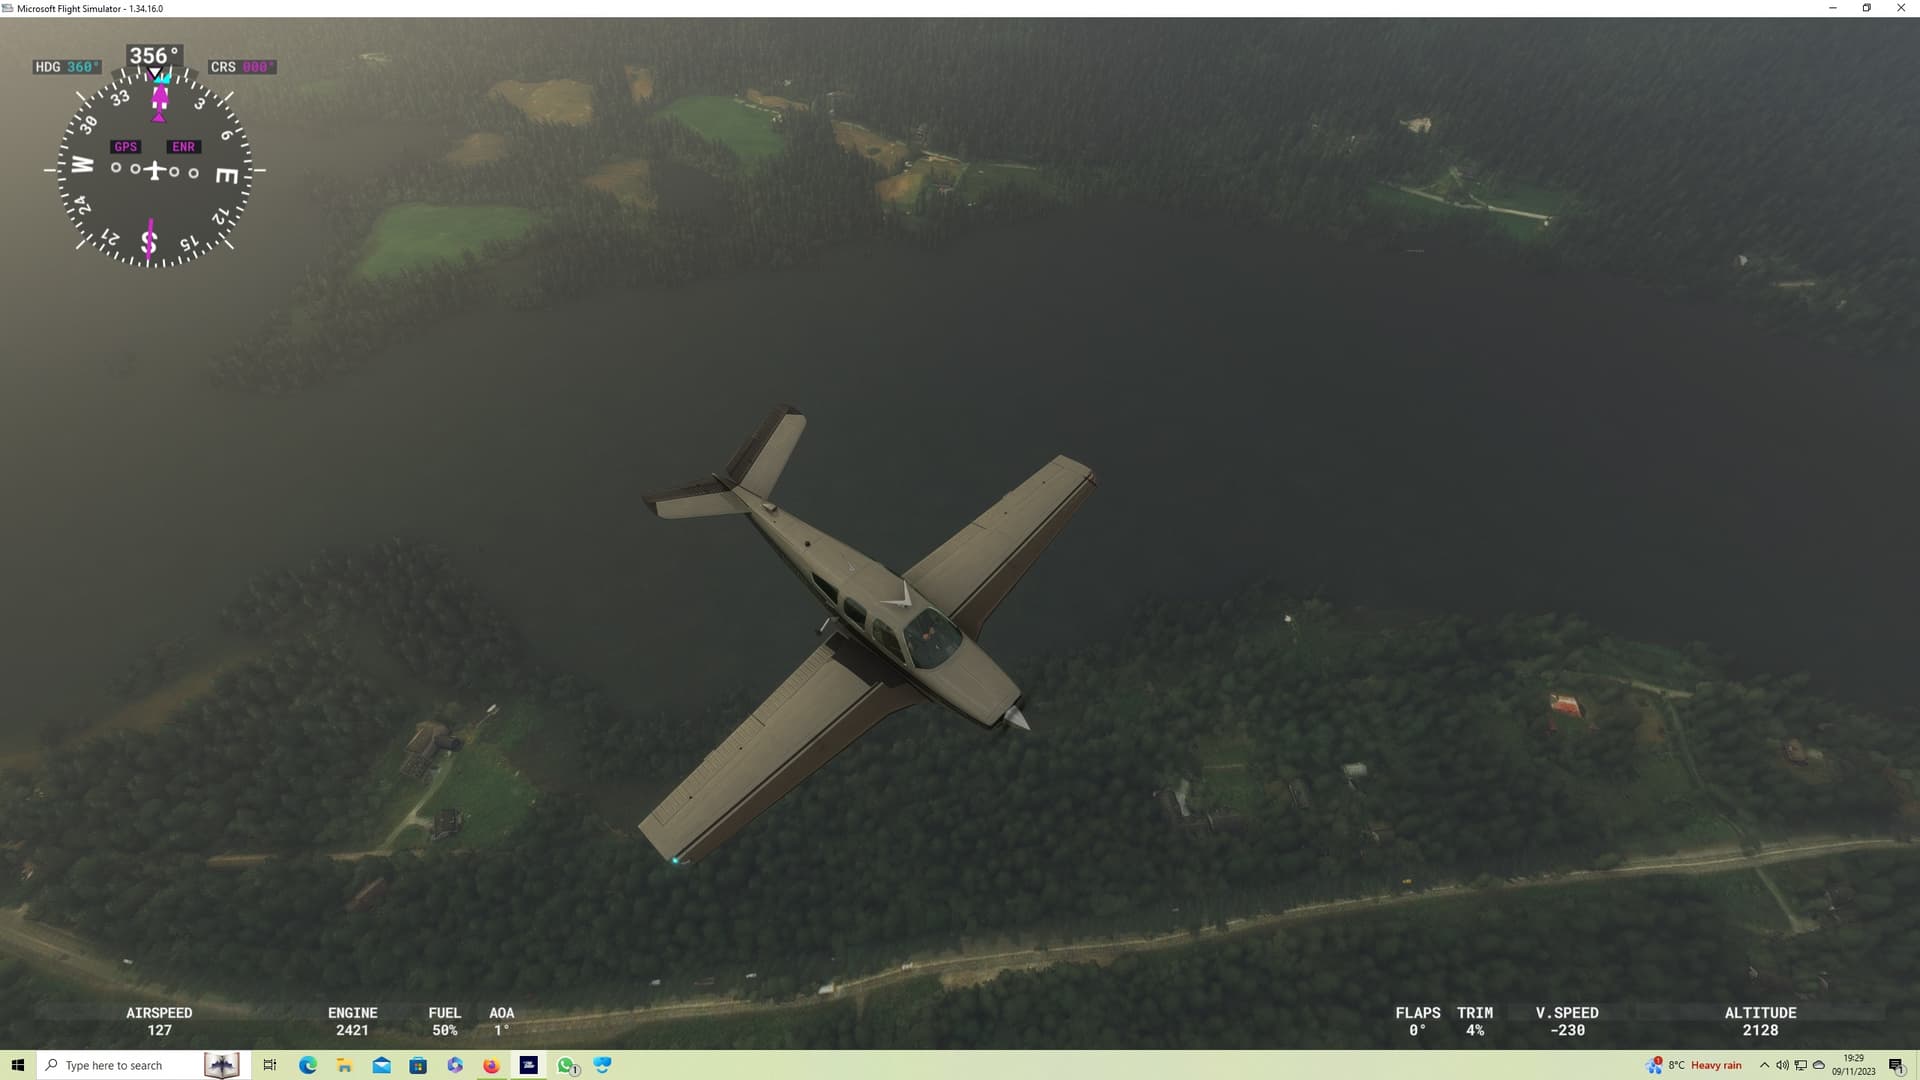This screenshot has width=1920, height=1080.
Task: Click the CRS 000 course readout
Action: point(241,67)
